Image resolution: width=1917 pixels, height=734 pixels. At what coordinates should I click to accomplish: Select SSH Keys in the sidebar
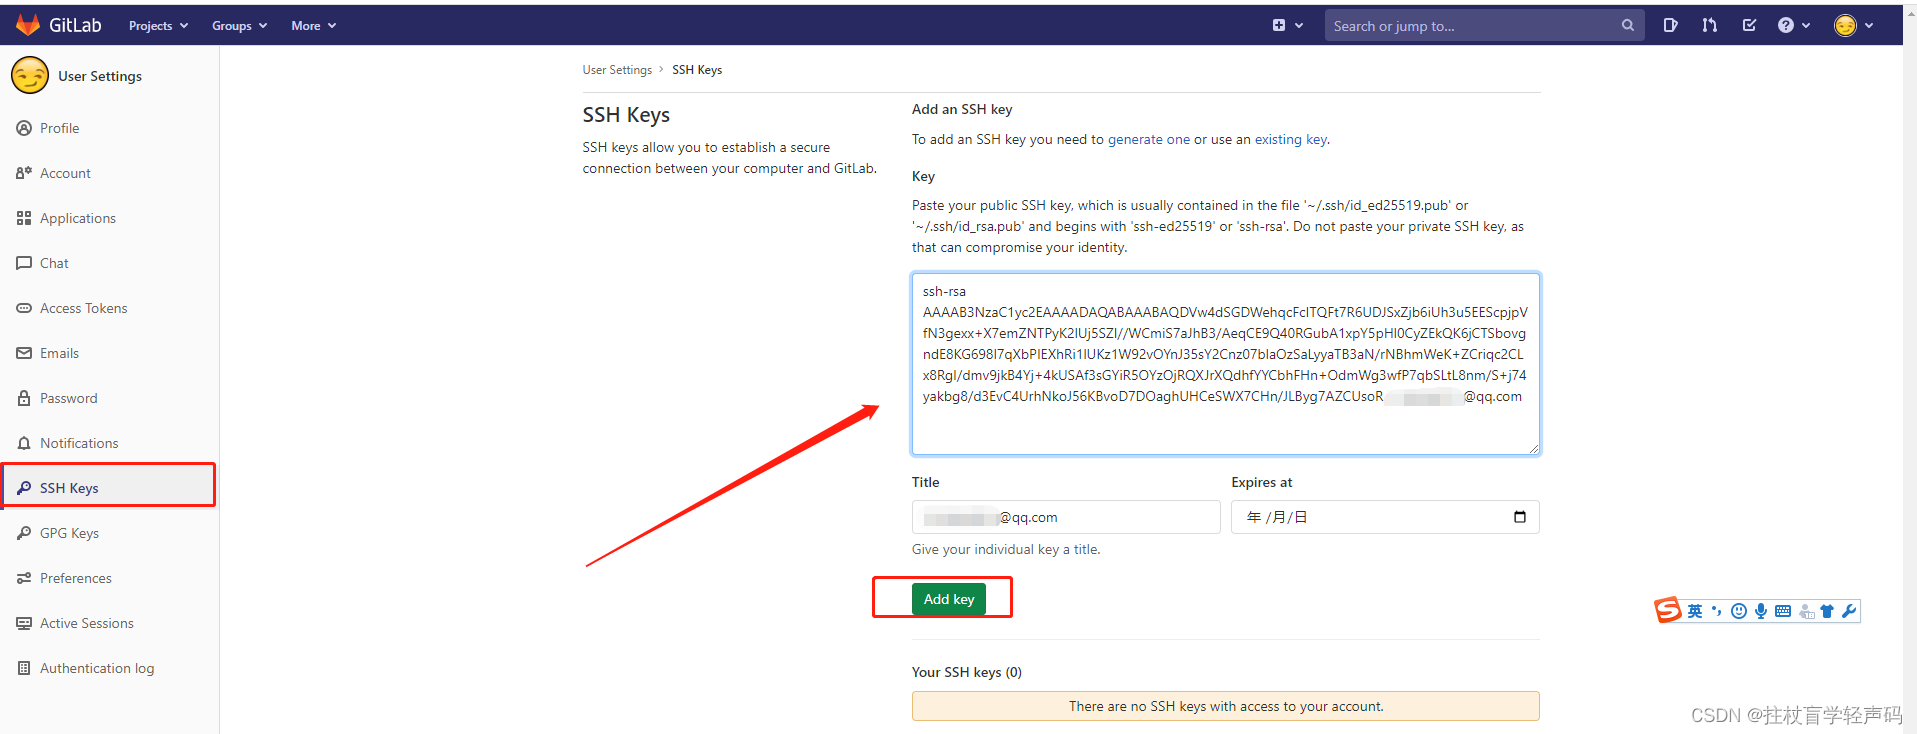click(109, 488)
